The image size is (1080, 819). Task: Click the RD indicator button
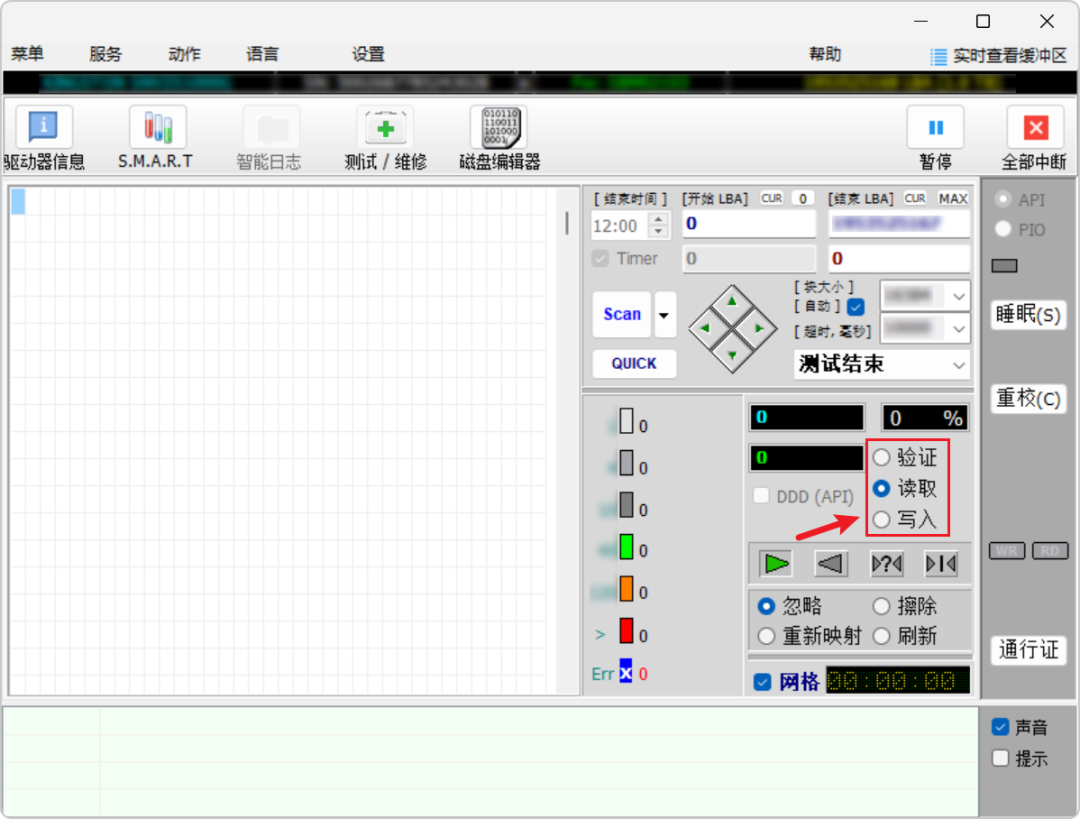pos(1050,550)
